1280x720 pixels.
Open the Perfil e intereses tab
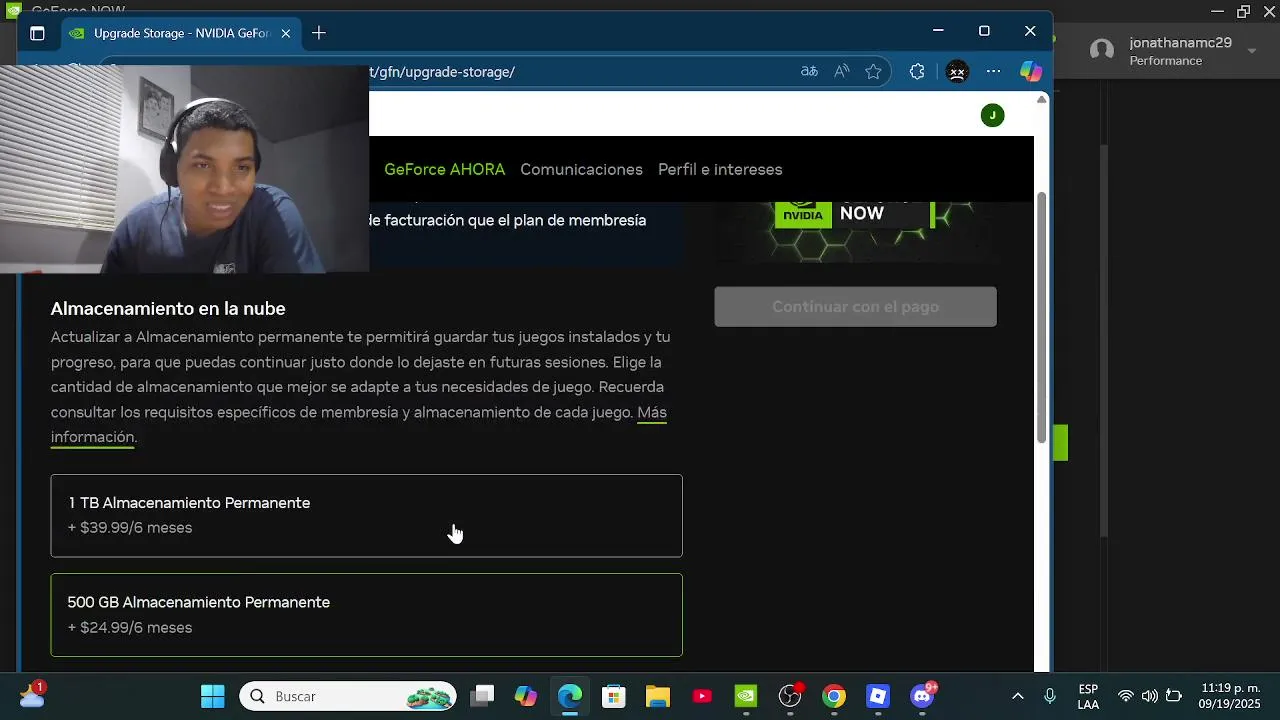coord(720,169)
